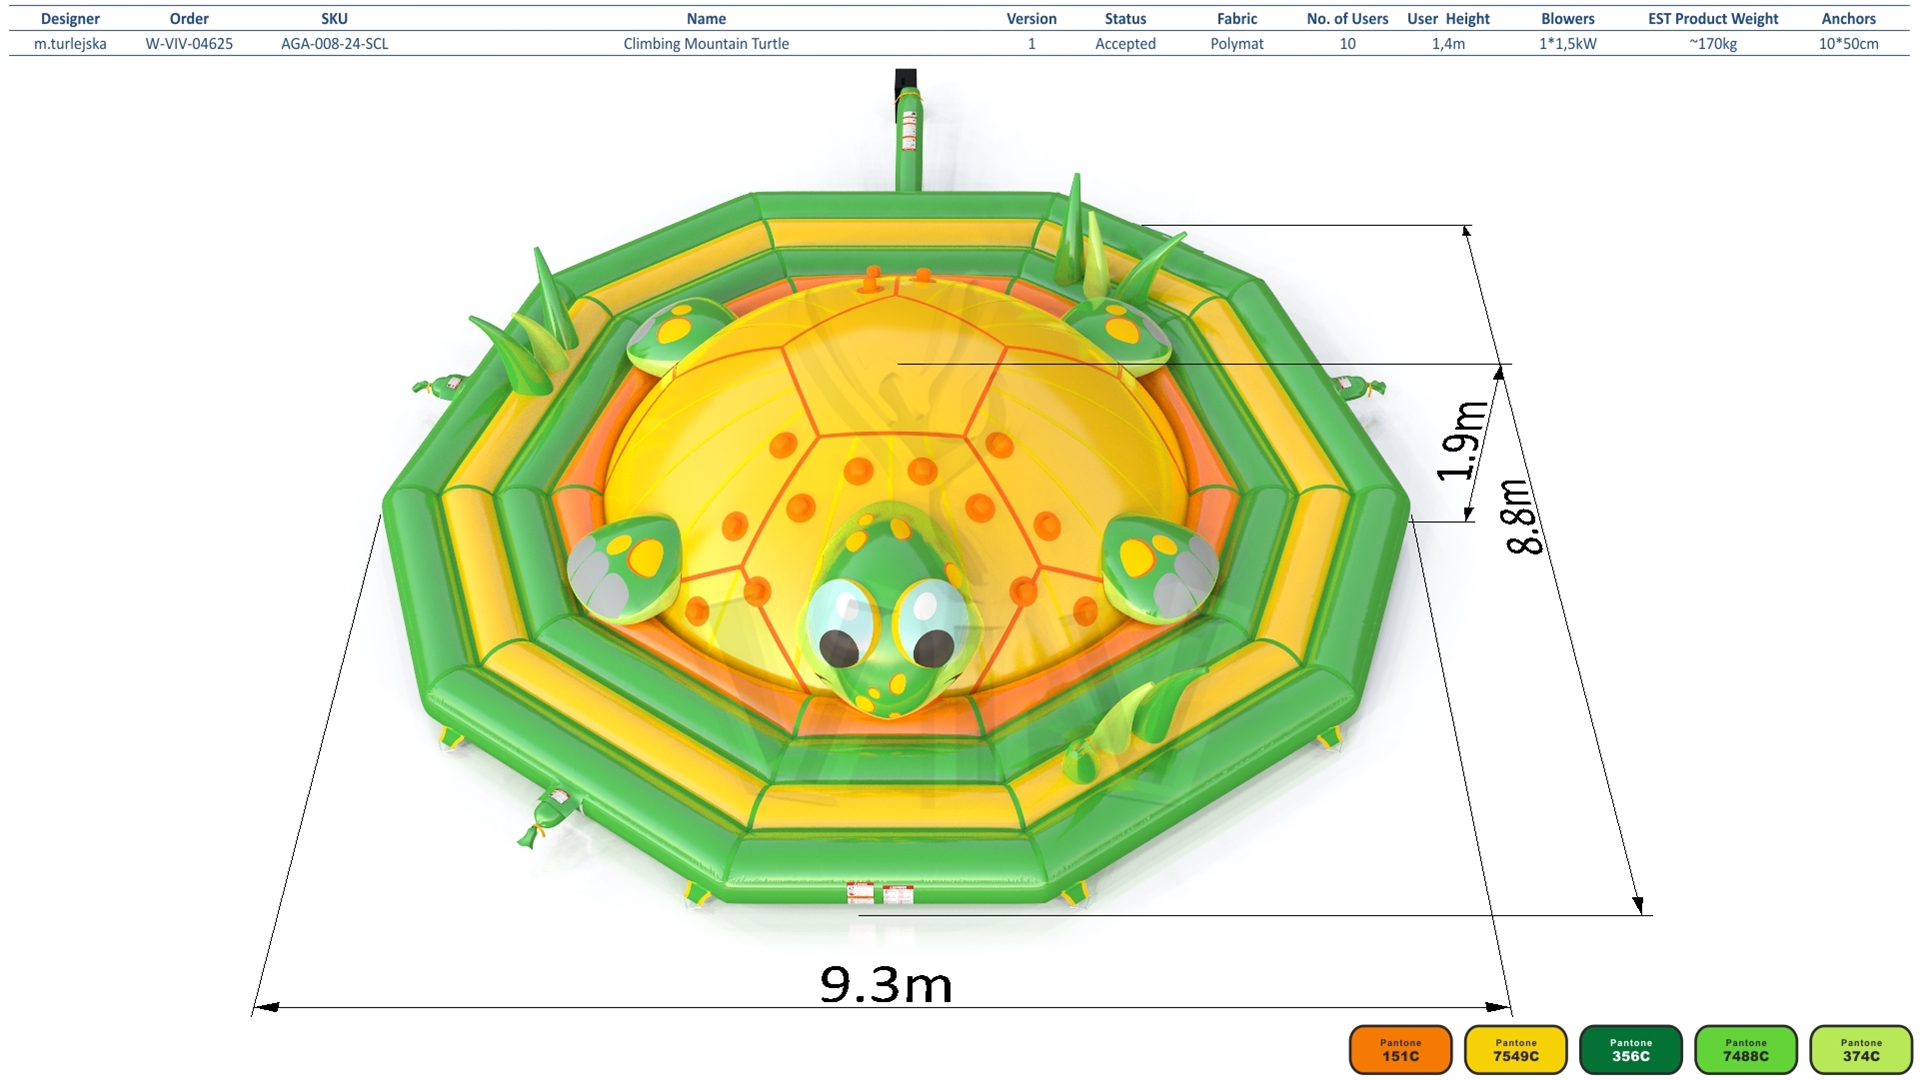Select status value Accepted
Image resolution: width=1920 pixels, height=1080 pixels.
[1125, 44]
